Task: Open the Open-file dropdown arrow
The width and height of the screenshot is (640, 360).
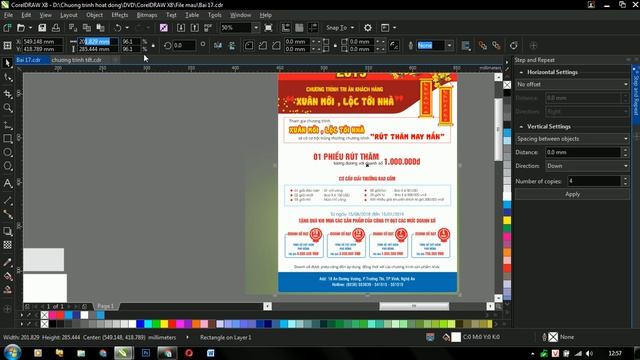Action: pos(30,28)
